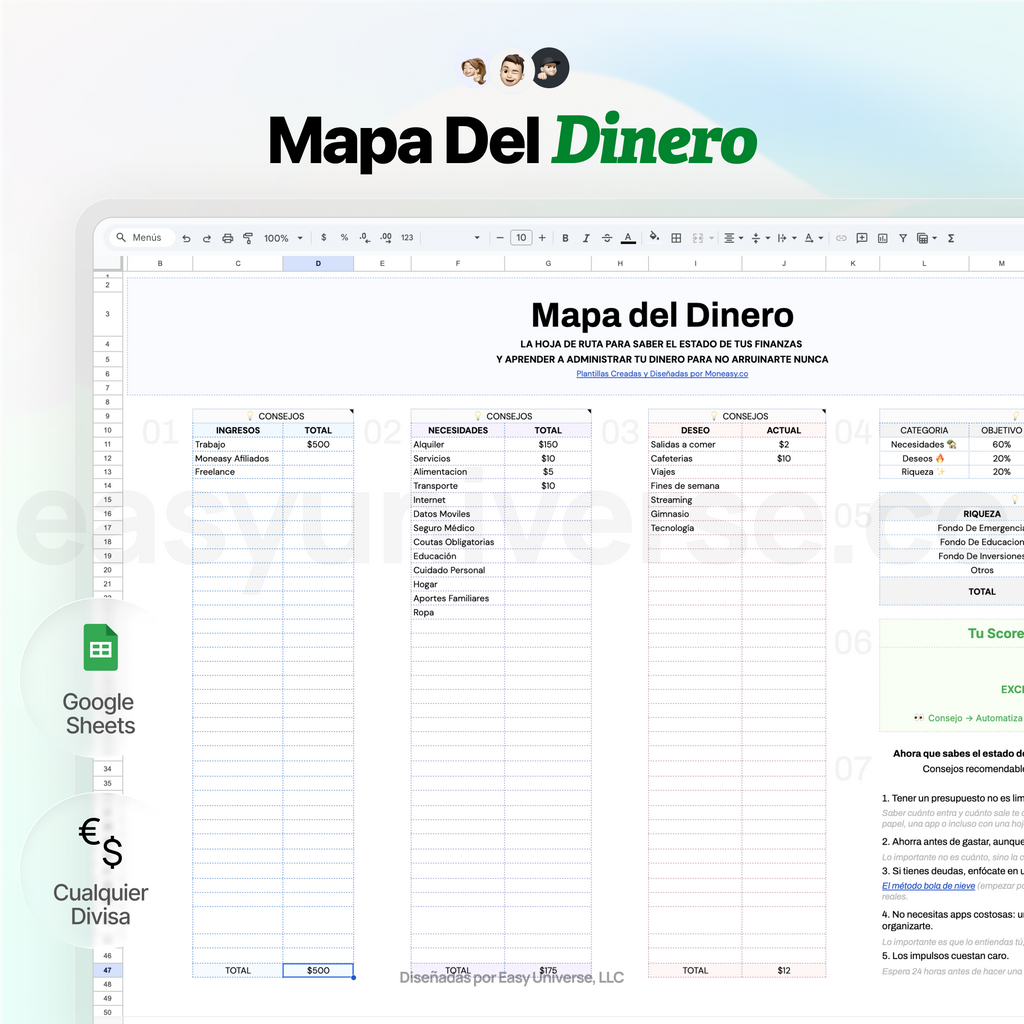Click the borders icon
The height and width of the screenshot is (1024, 1024).
click(x=676, y=238)
